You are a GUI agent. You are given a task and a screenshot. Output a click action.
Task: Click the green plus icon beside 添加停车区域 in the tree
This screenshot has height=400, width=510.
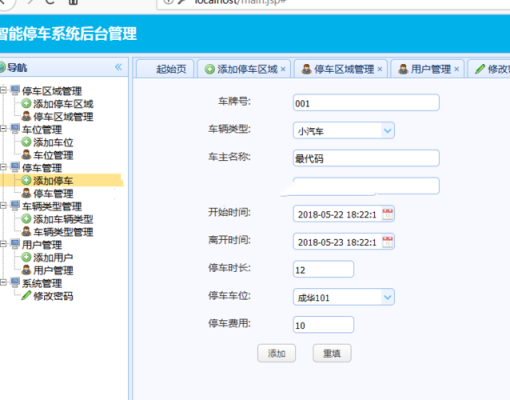tap(26, 104)
